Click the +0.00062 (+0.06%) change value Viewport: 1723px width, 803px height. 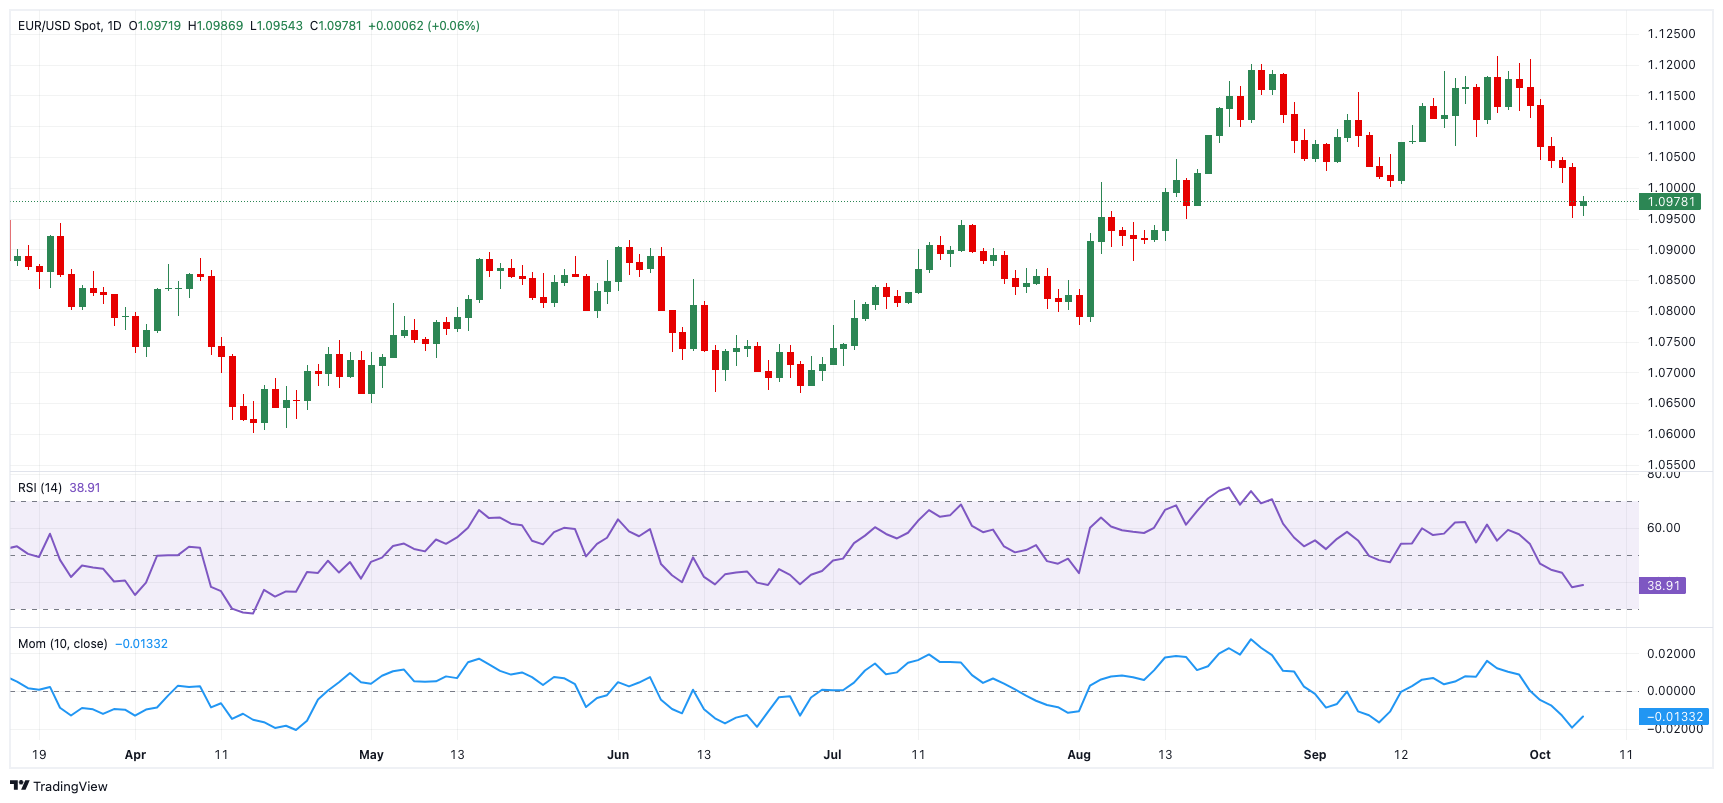[424, 26]
